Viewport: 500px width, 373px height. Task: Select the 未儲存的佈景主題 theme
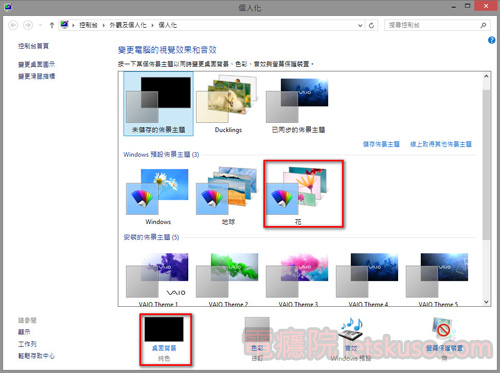click(x=158, y=104)
